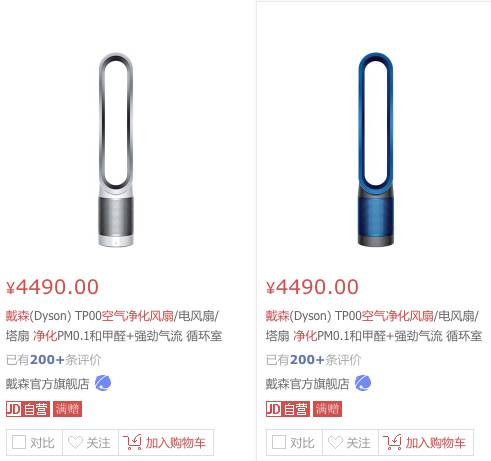
Task: Click the blue chat icon beside right 戴森官方旗舰店
Action: point(363,383)
